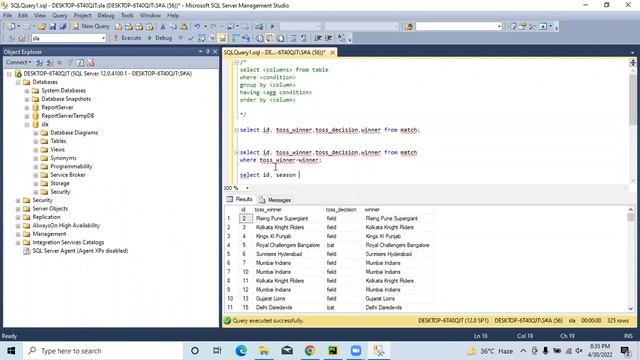
Task: Click Comment out selected lines icon
Action: (x=293, y=38)
